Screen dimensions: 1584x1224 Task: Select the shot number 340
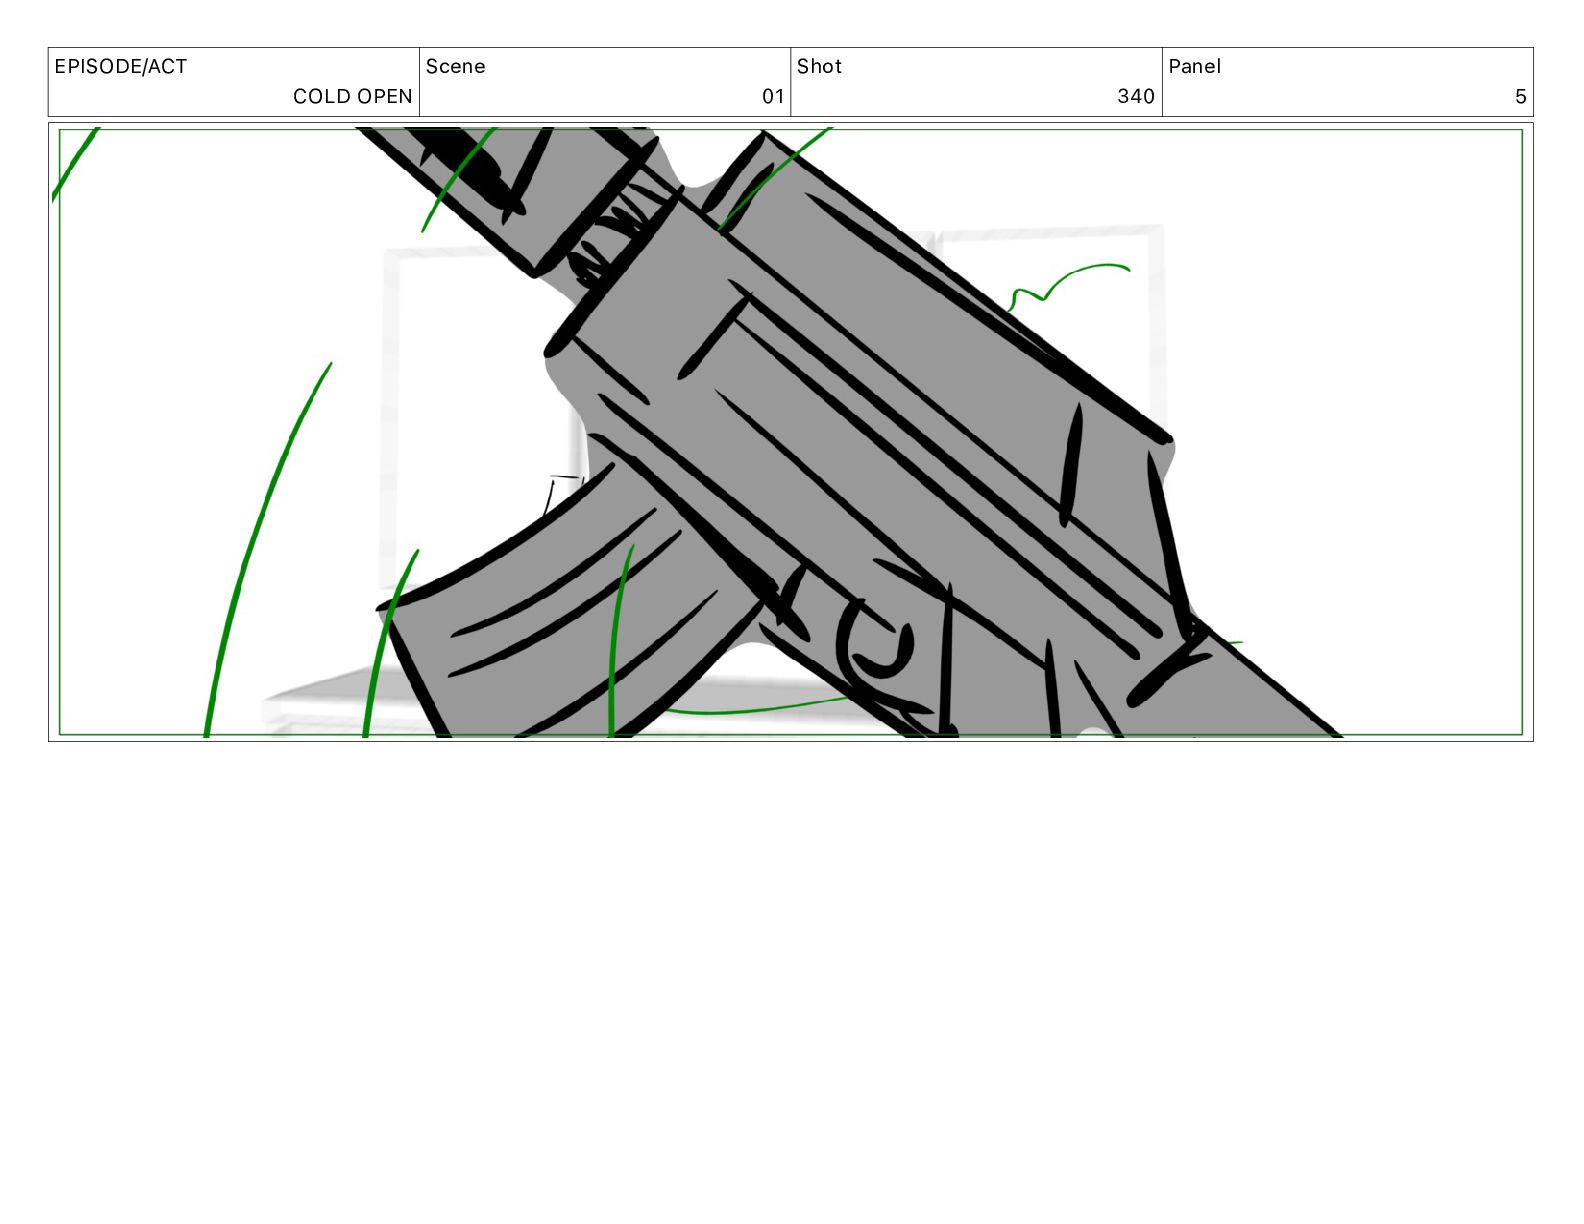tap(1135, 97)
